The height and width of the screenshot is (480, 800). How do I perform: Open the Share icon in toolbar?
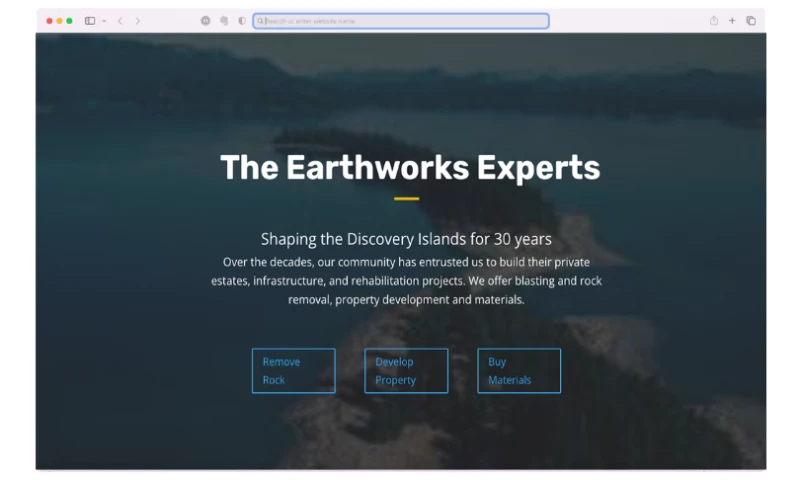coord(714,21)
